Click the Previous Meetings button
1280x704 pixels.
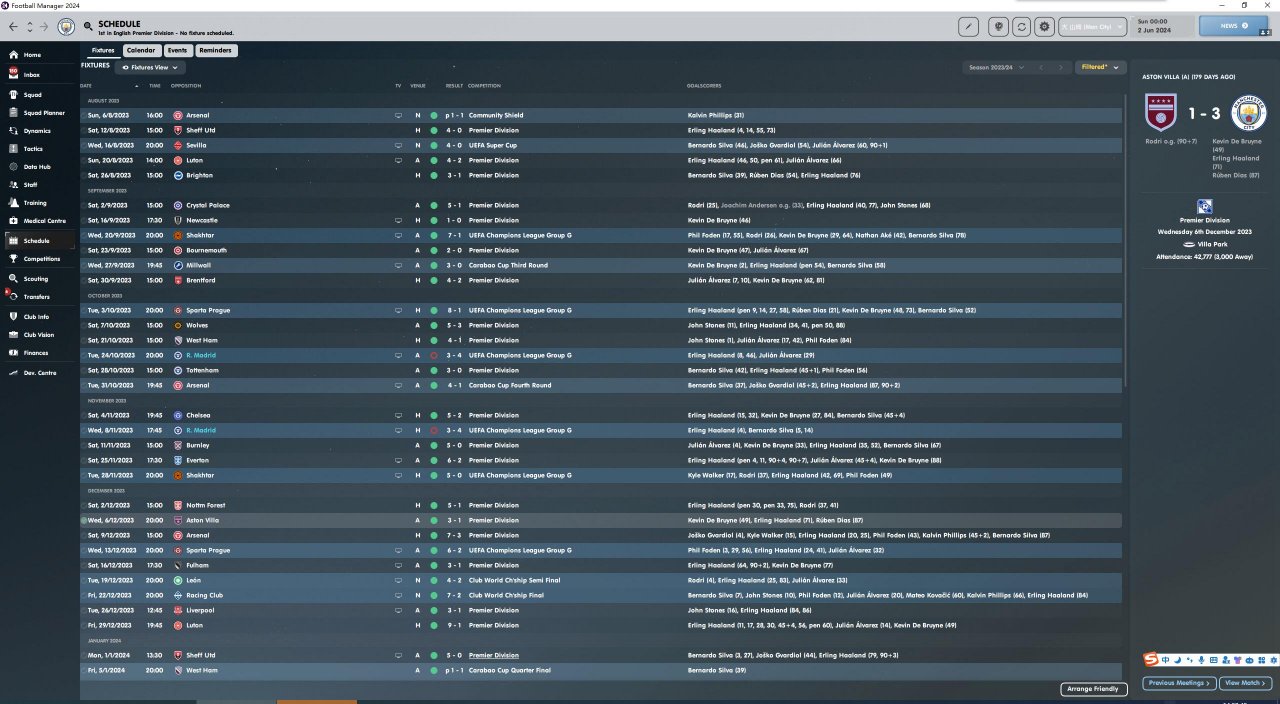coord(1180,683)
